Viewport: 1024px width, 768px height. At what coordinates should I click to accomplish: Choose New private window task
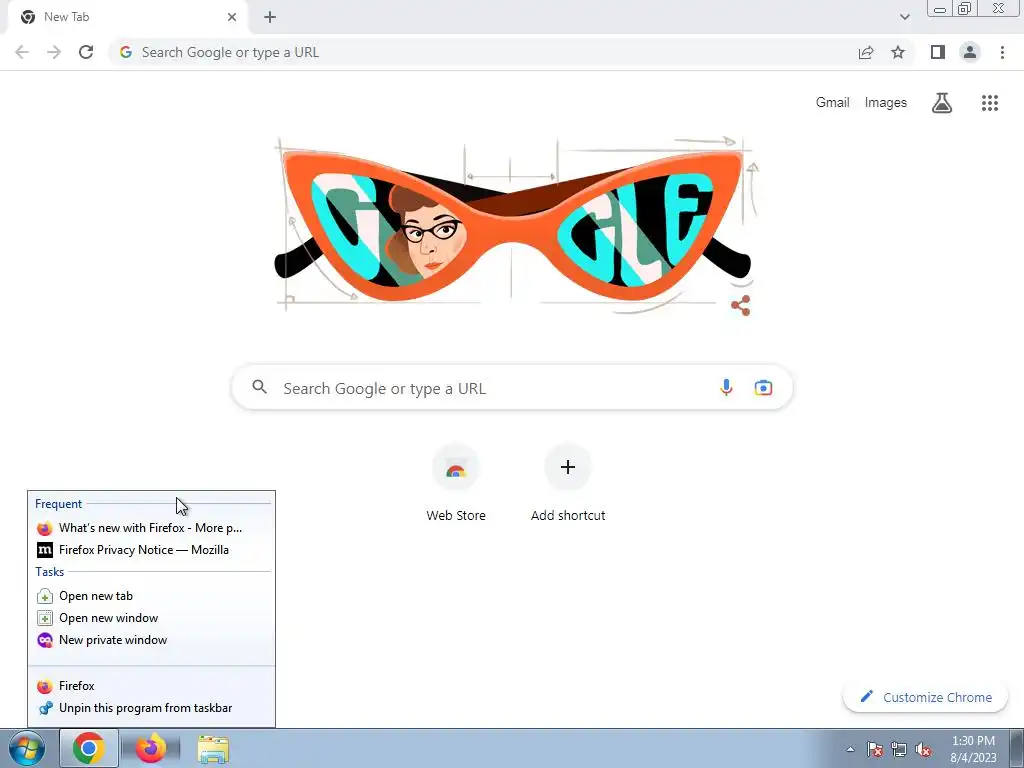152,640
